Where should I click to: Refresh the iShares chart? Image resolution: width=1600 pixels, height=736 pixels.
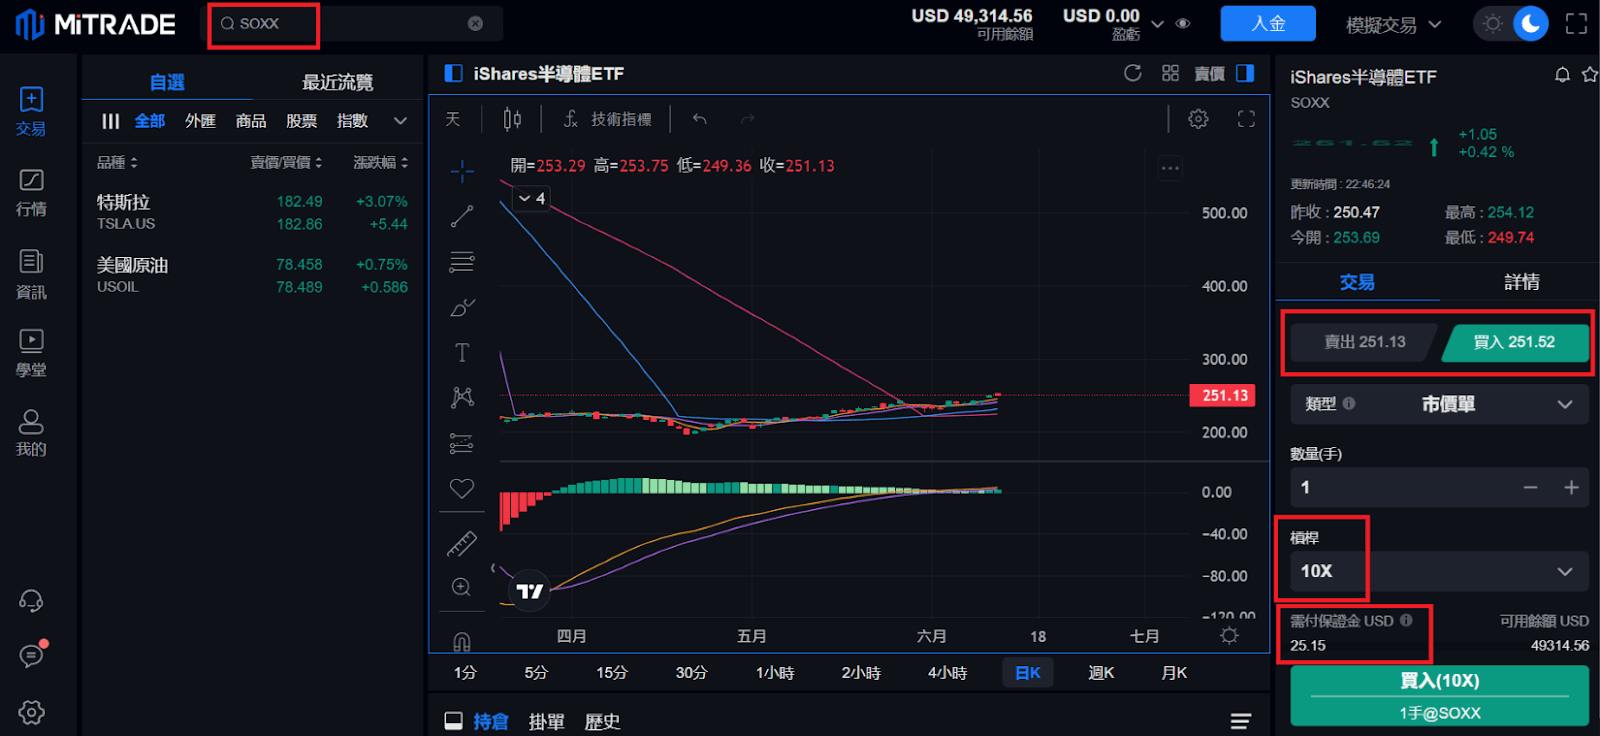(1133, 73)
